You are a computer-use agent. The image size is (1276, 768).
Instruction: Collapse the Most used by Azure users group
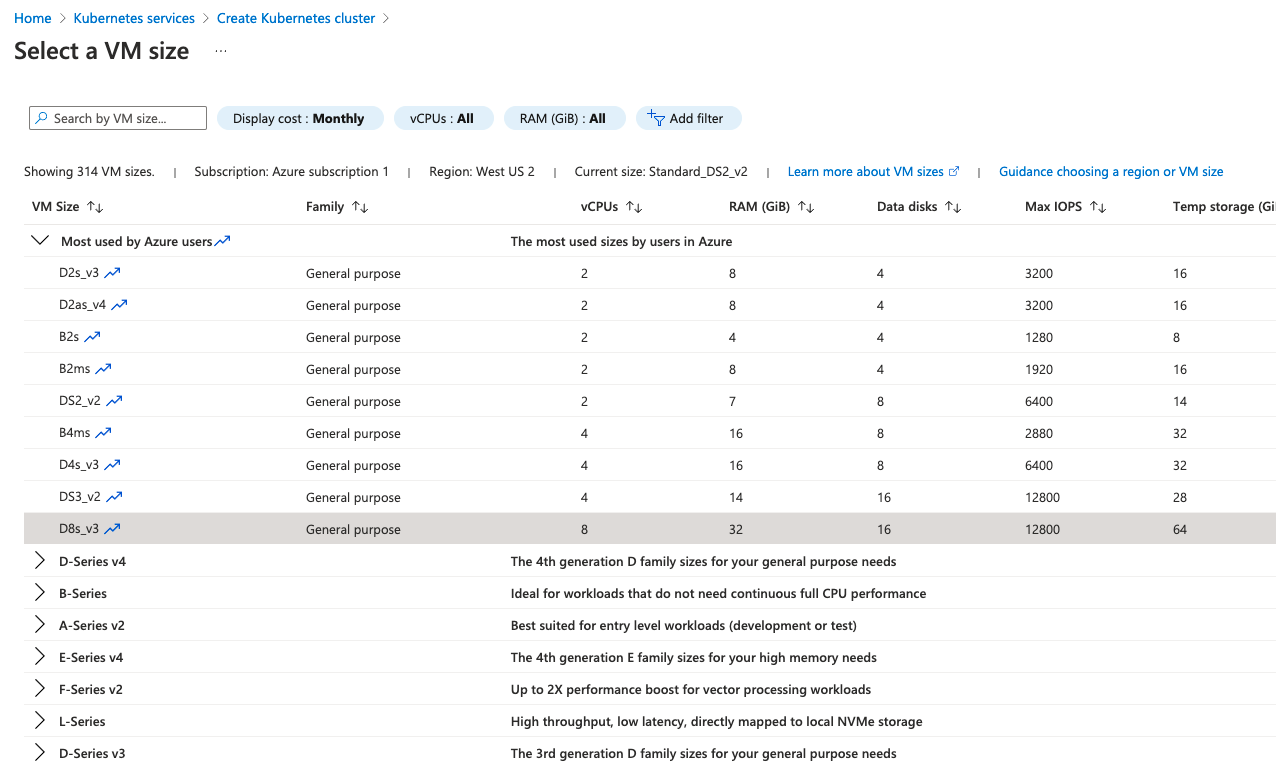coord(40,241)
